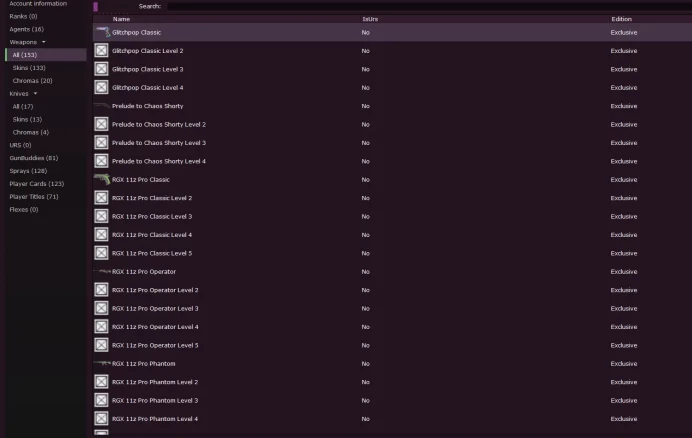Select Chromas (4) under Knives
Screen dimensions: 692x438
pyautogui.click(x=30, y=132)
